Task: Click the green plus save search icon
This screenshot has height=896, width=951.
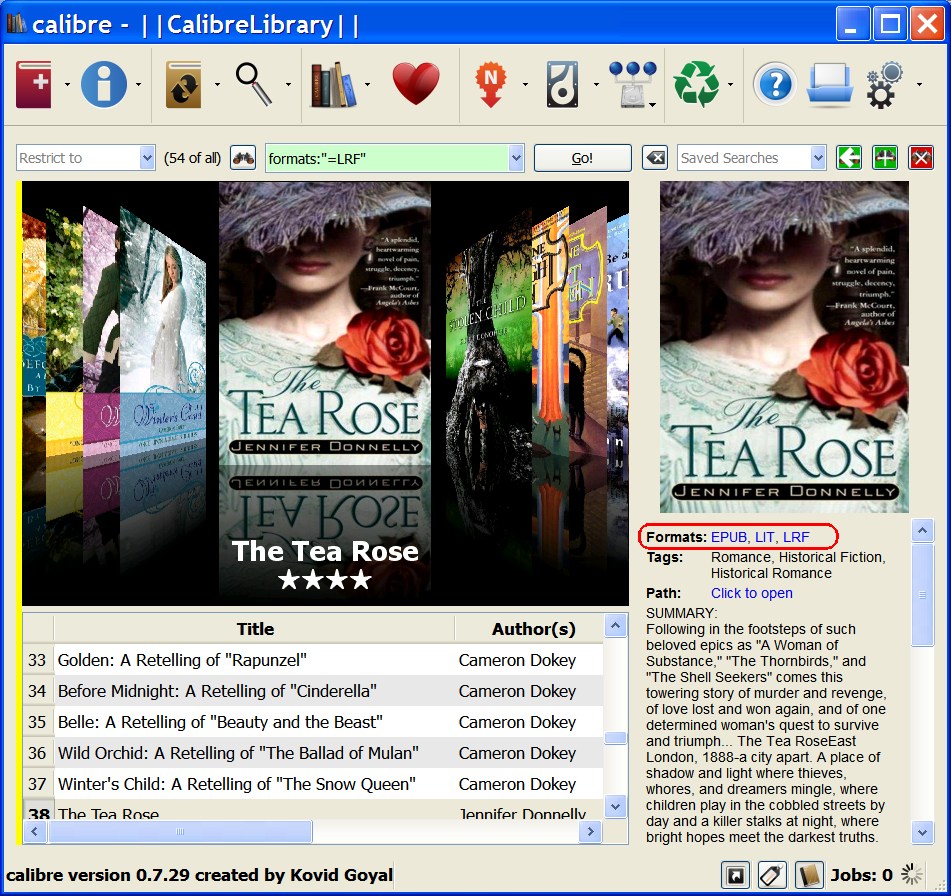Action: click(x=885, y=158)
